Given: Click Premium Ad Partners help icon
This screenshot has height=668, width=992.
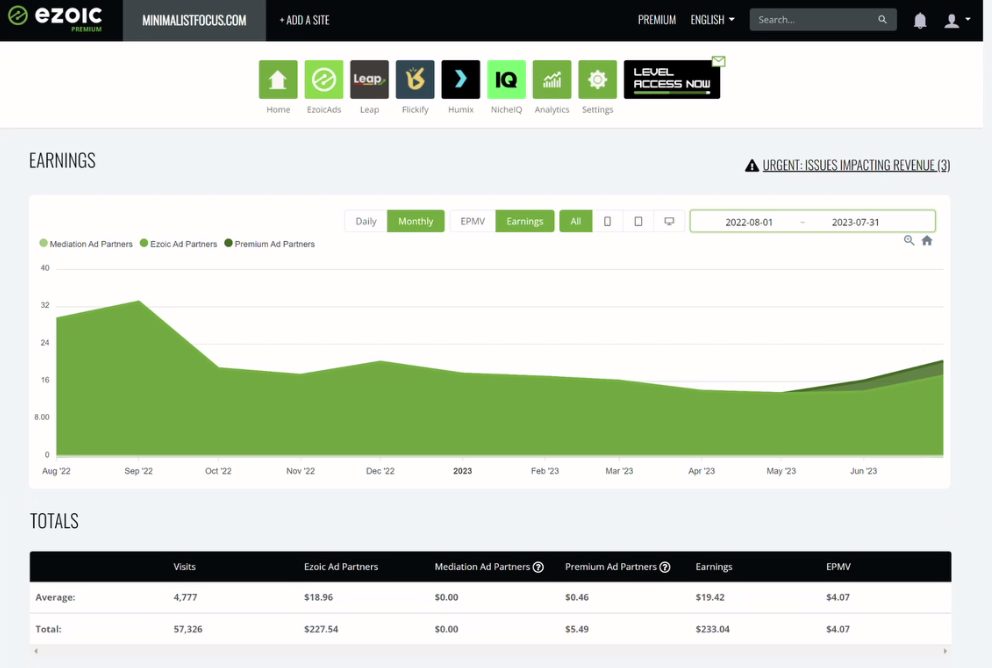Looking at the screenshot, I should pyautogui.click(x=665, y=567).
